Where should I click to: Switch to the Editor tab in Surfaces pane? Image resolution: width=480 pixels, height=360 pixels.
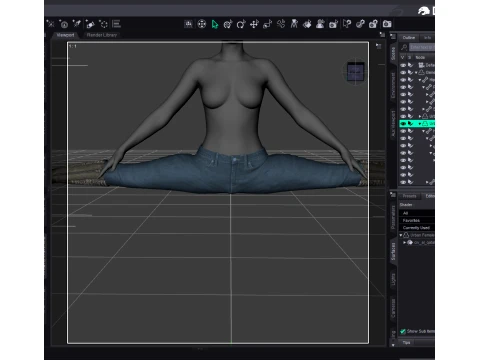(x=429, y=196)
